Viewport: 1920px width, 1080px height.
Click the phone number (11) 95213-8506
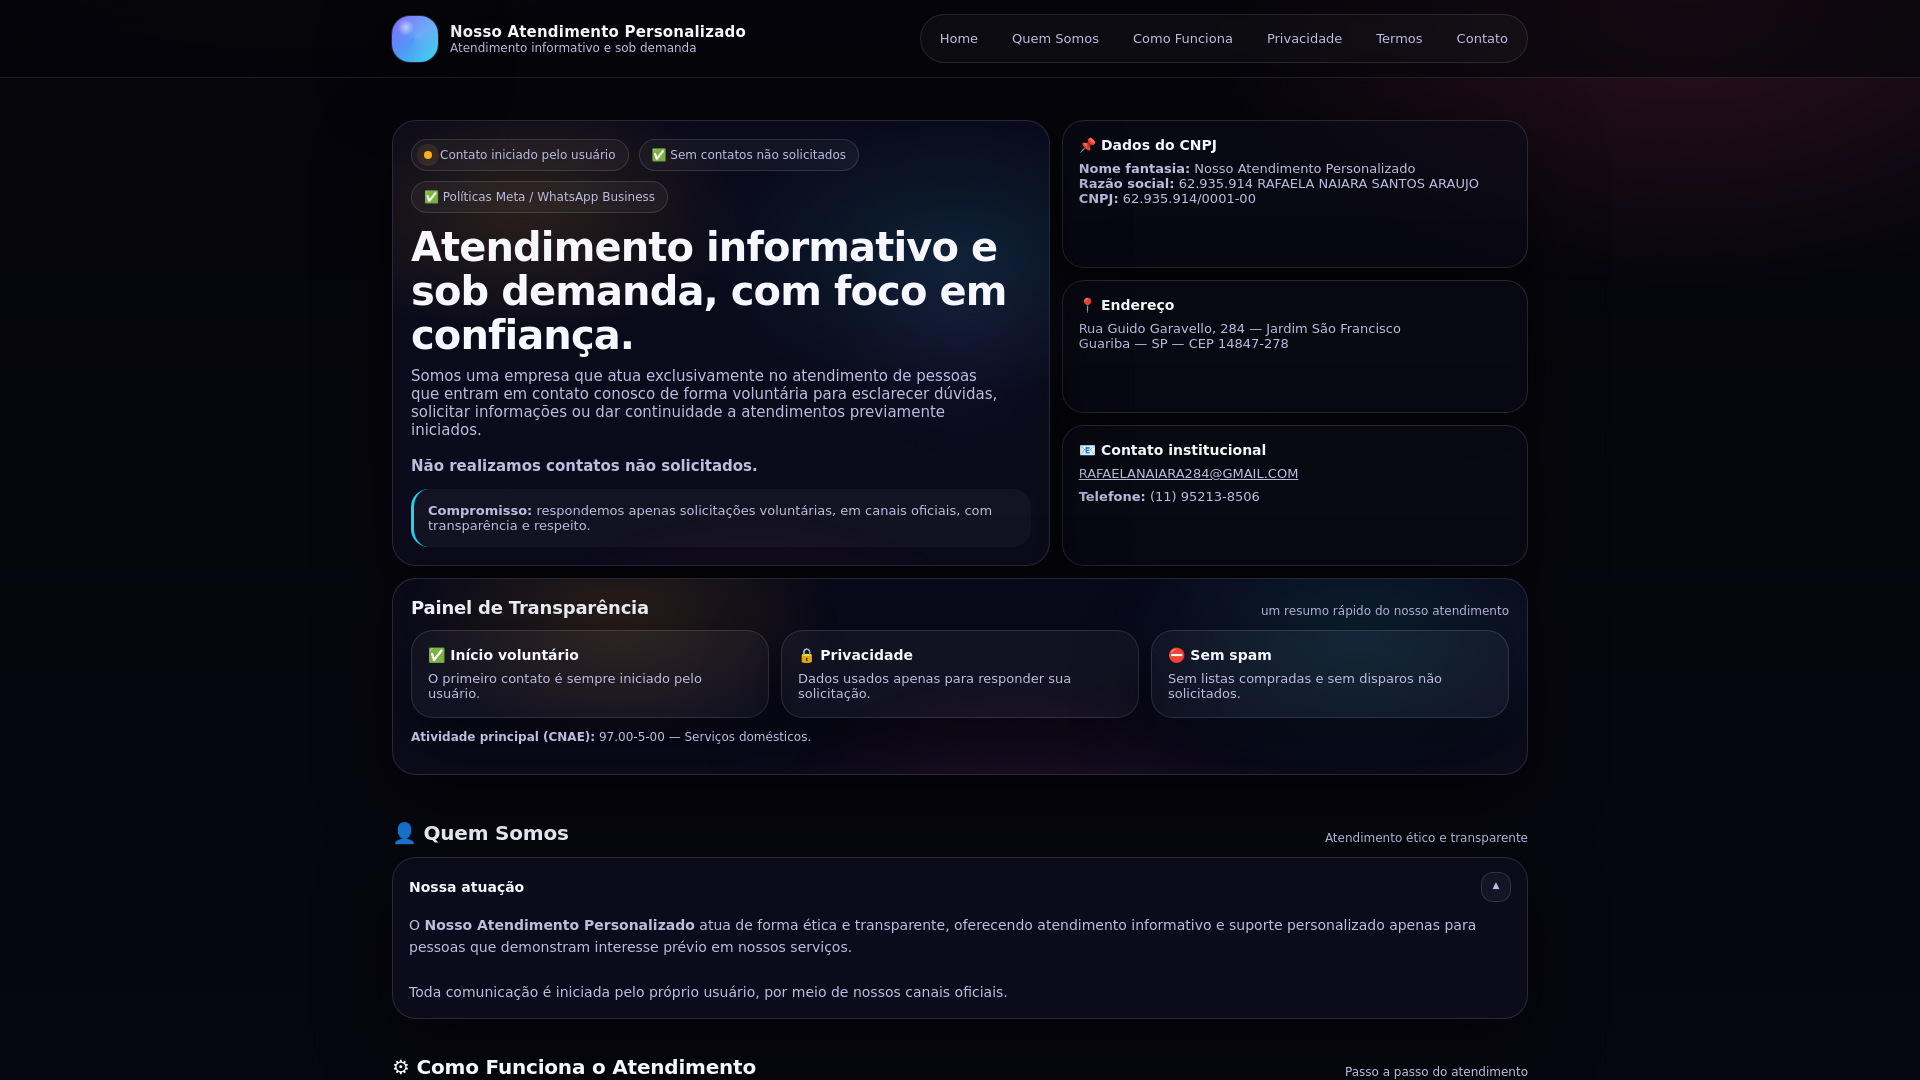coord(1204,497)
